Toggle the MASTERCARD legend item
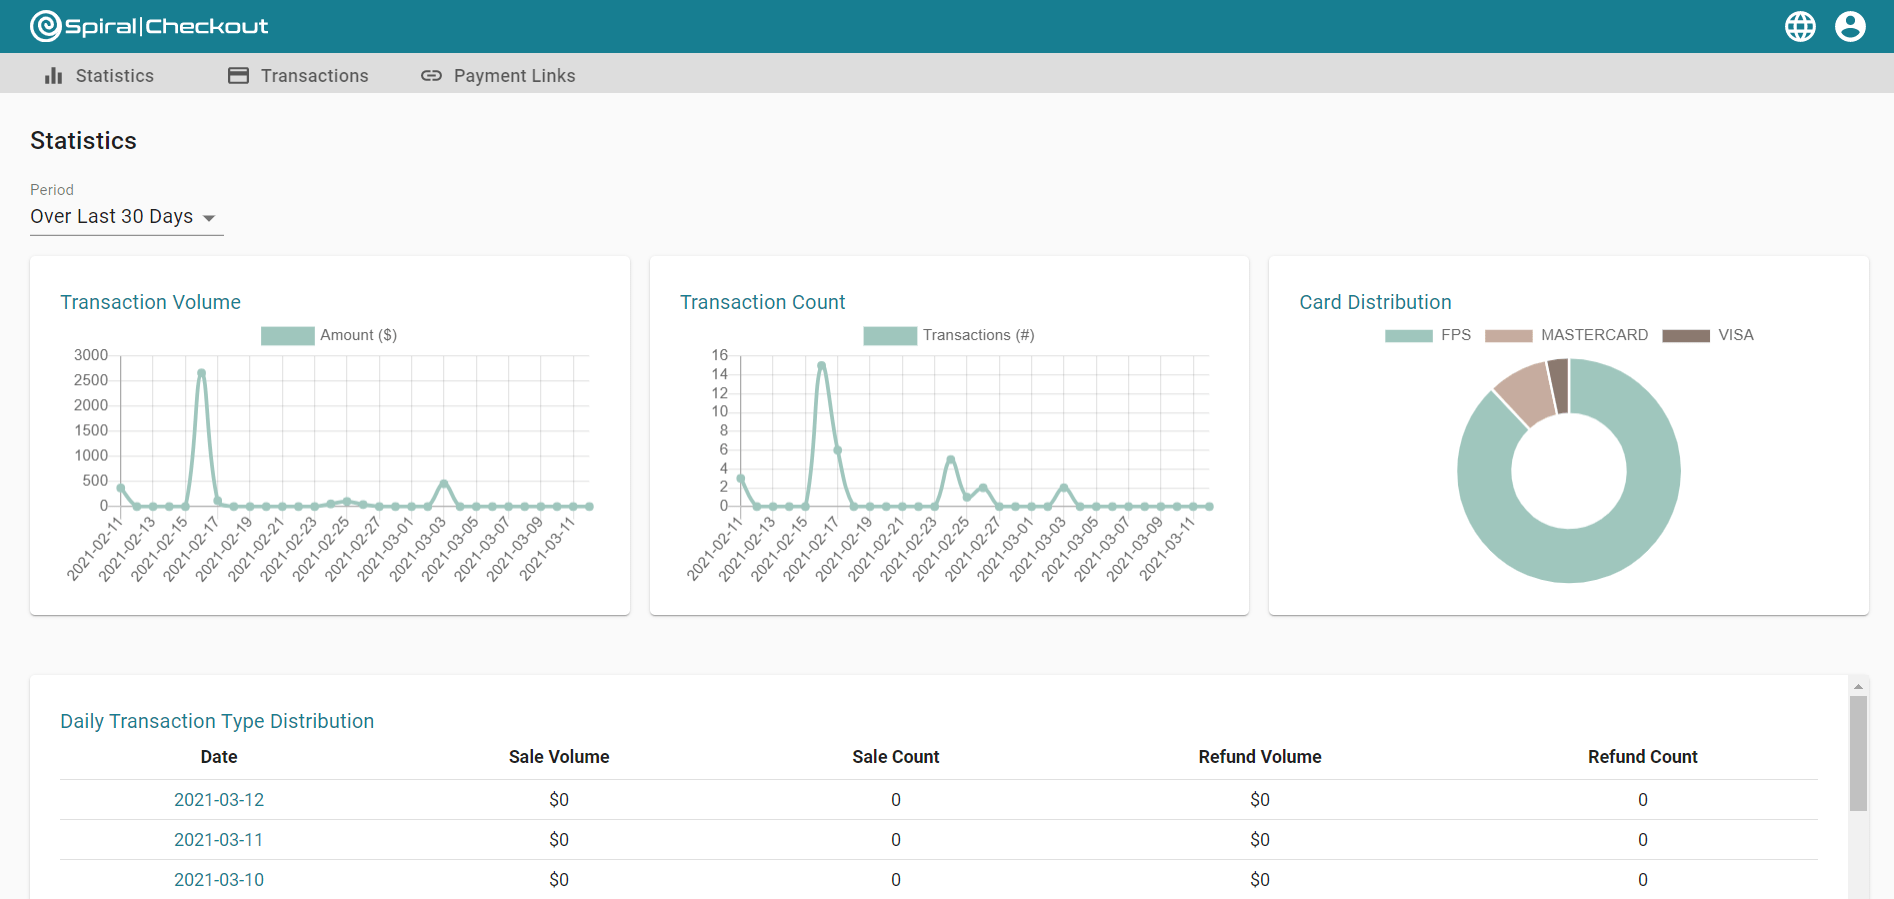The image size is (1894, 899). pyautogui.click(x=1566, y=336)
